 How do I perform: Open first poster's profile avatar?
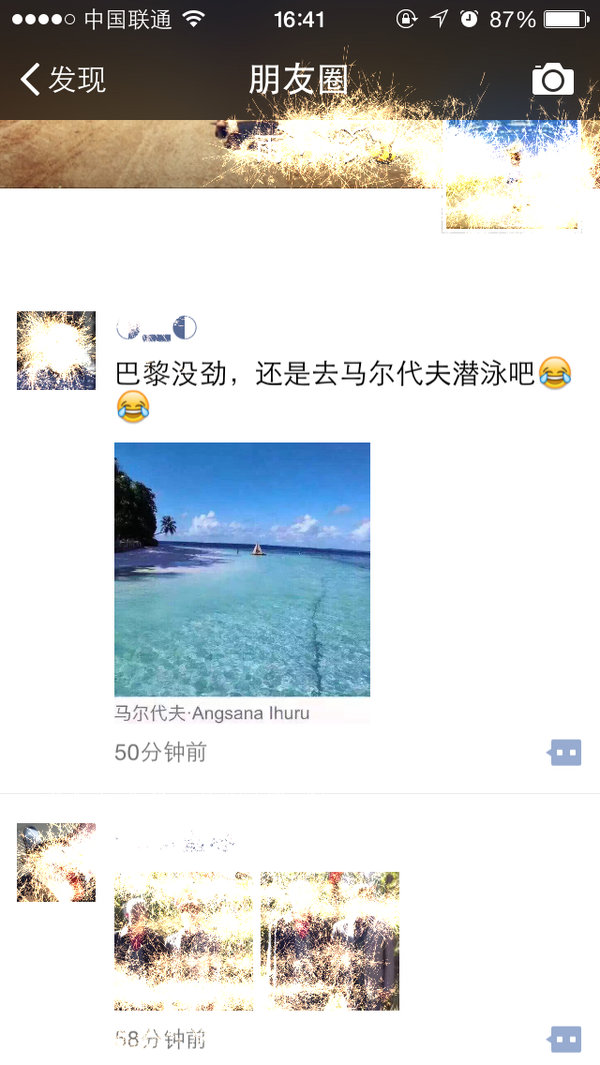(56, 350)
